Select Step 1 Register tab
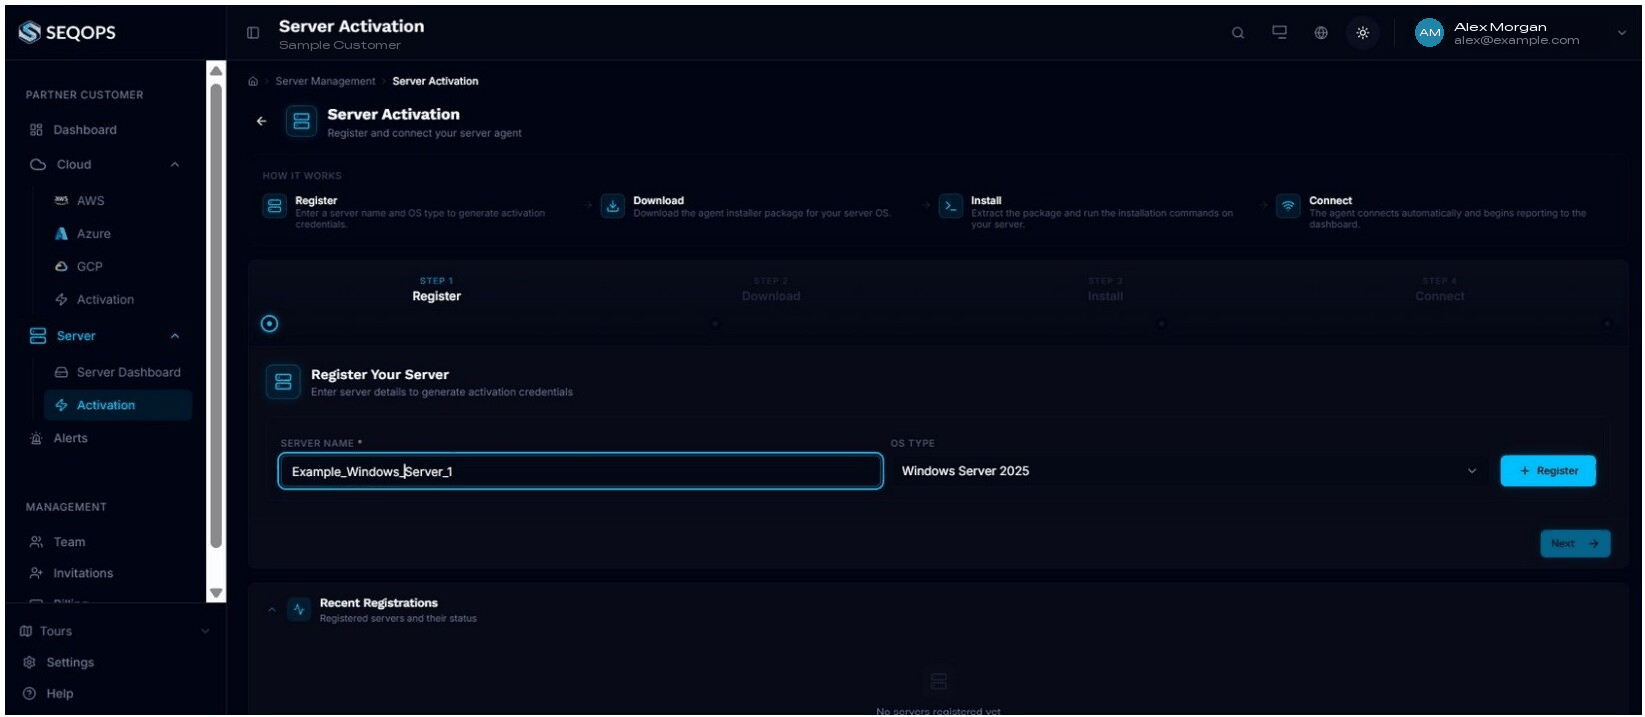Screen dimensions: 1645x717 pyautogui.click(x=436, y=290)
